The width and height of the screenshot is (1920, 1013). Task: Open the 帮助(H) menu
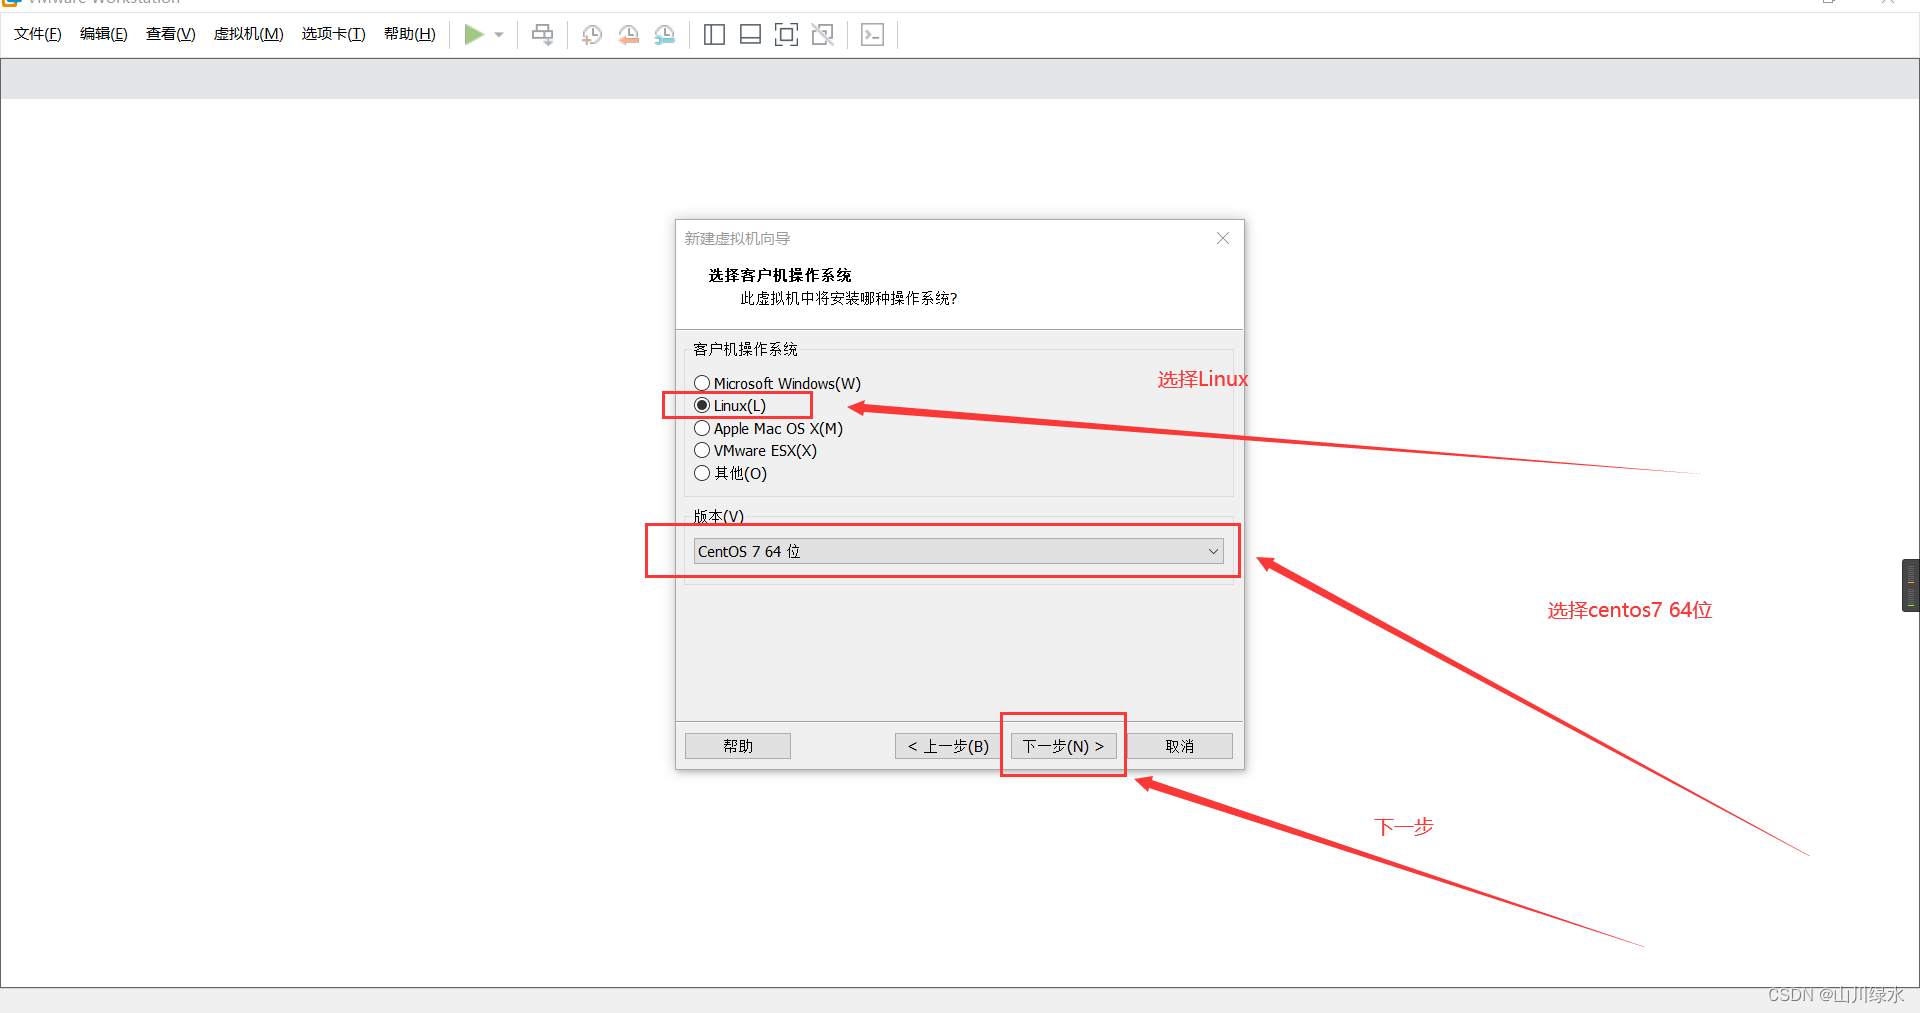coord(410,34)
